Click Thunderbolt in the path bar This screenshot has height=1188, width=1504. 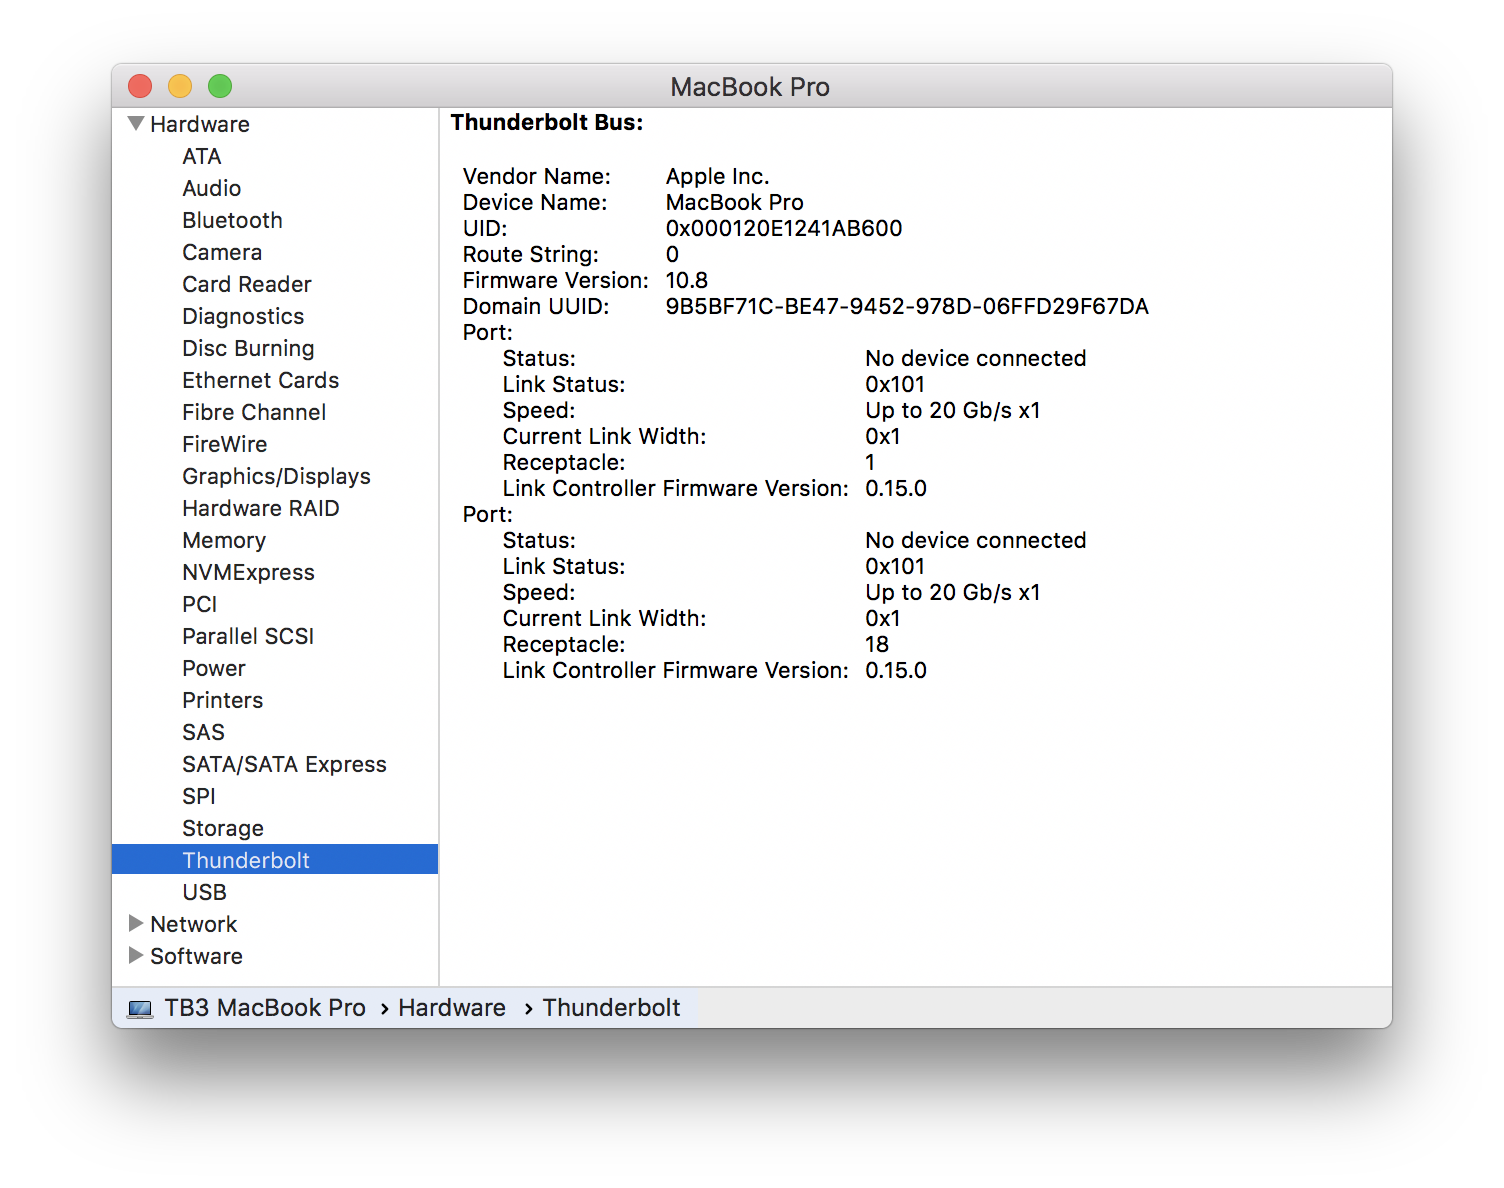[x=611, y=1008]
